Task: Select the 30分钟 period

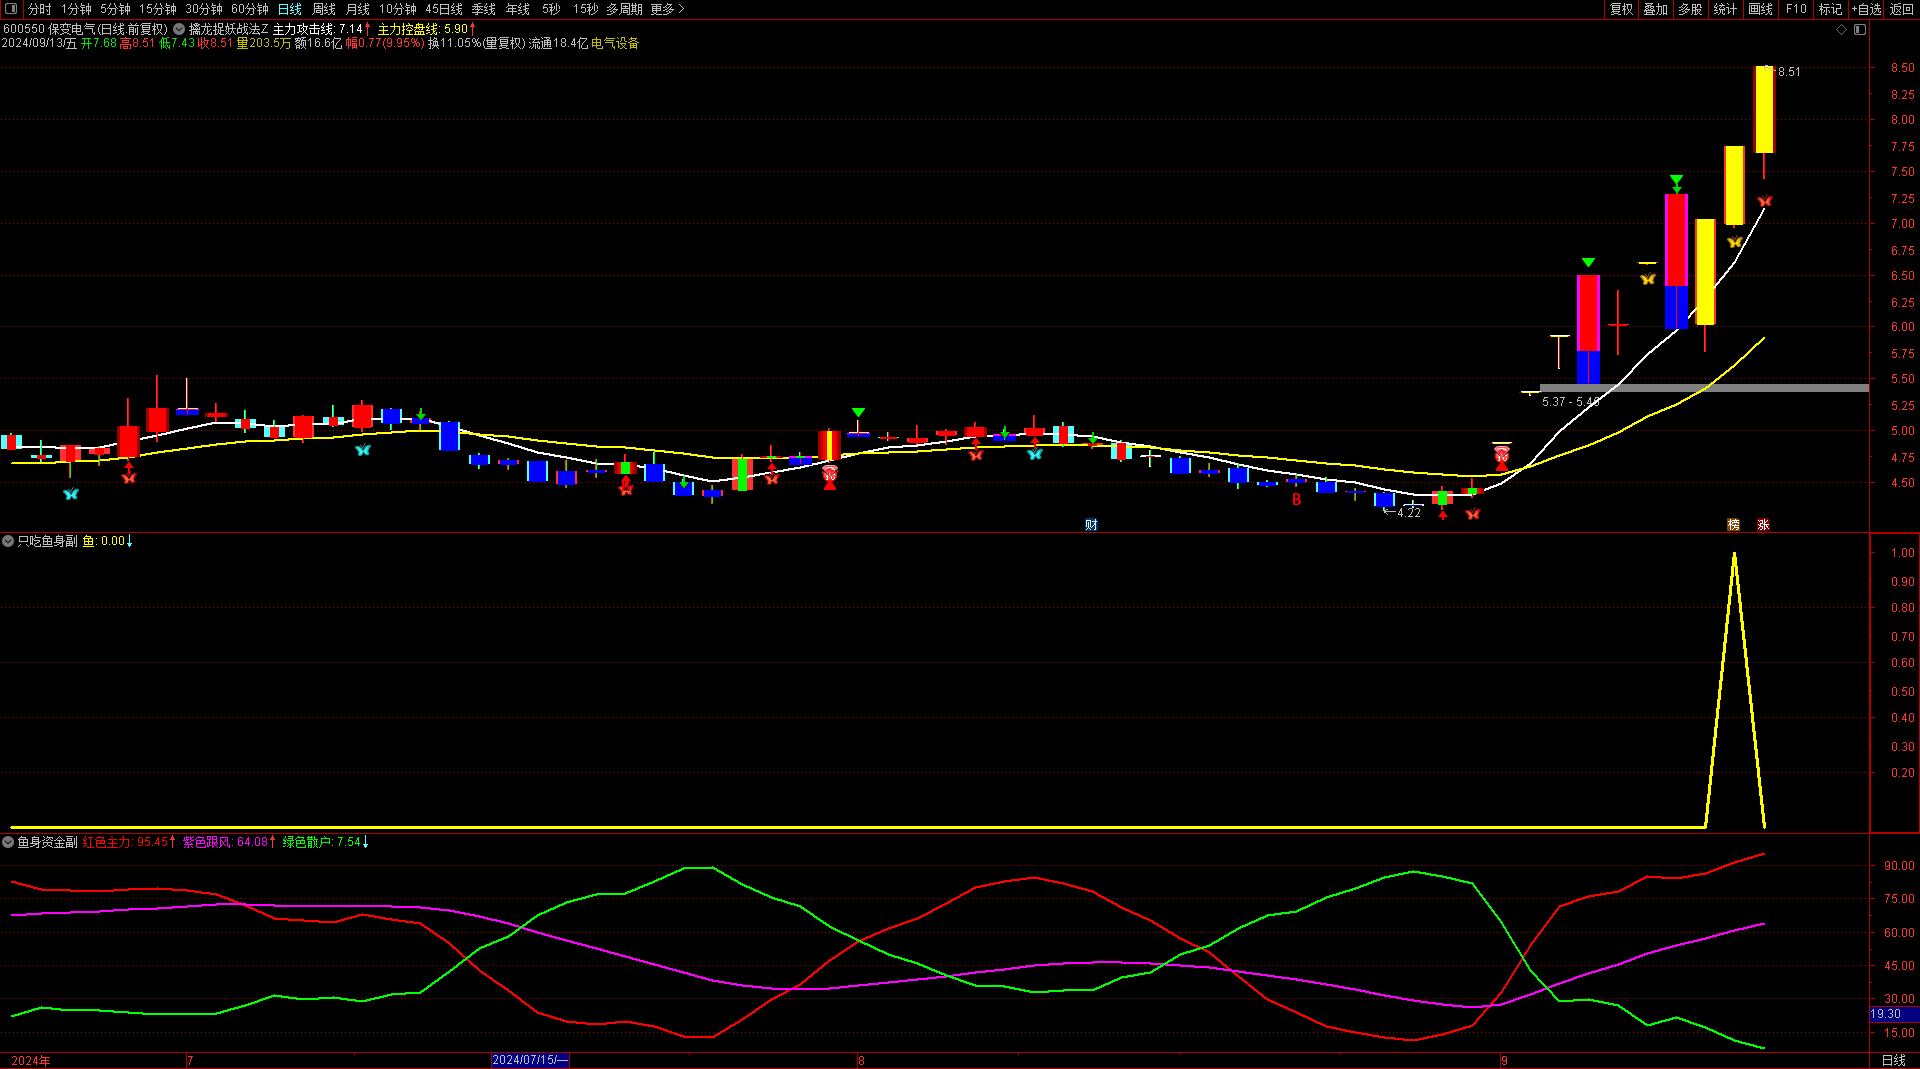Action: click(204, 9)
